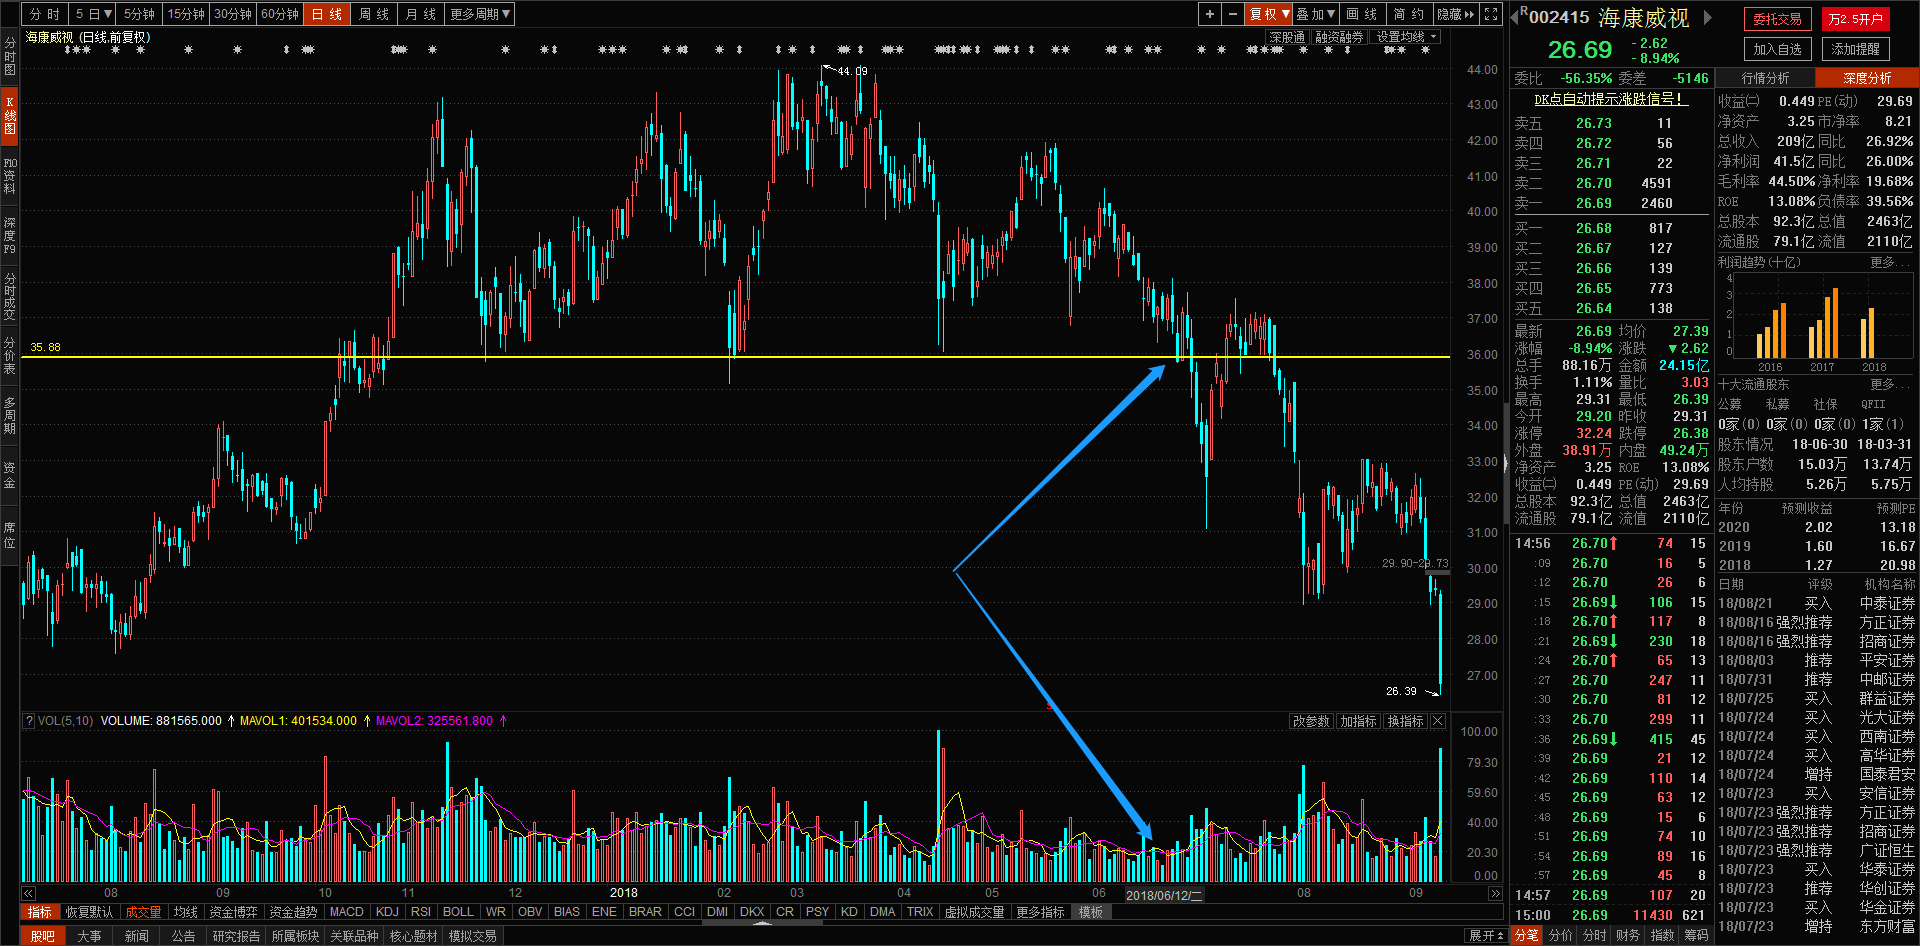Image resolution: width=1920 pixels, height=946 pixels.
Task: Expand the 设置均线 dropdown
Action: click(1406, 37)
